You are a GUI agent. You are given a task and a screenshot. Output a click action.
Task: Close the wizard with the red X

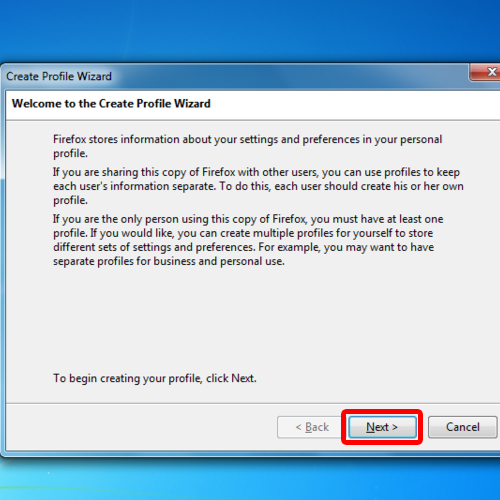click(486, 72)
